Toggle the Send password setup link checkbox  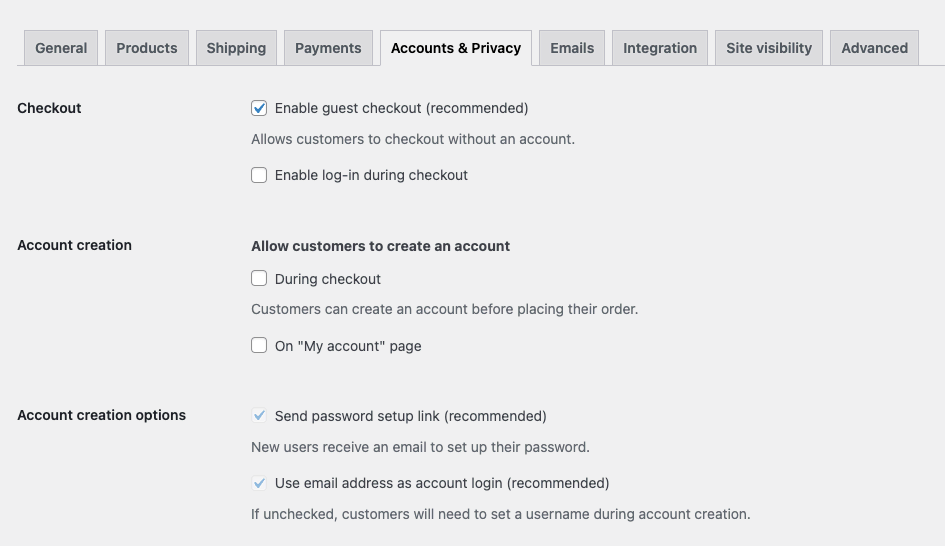tap(259, 416)
